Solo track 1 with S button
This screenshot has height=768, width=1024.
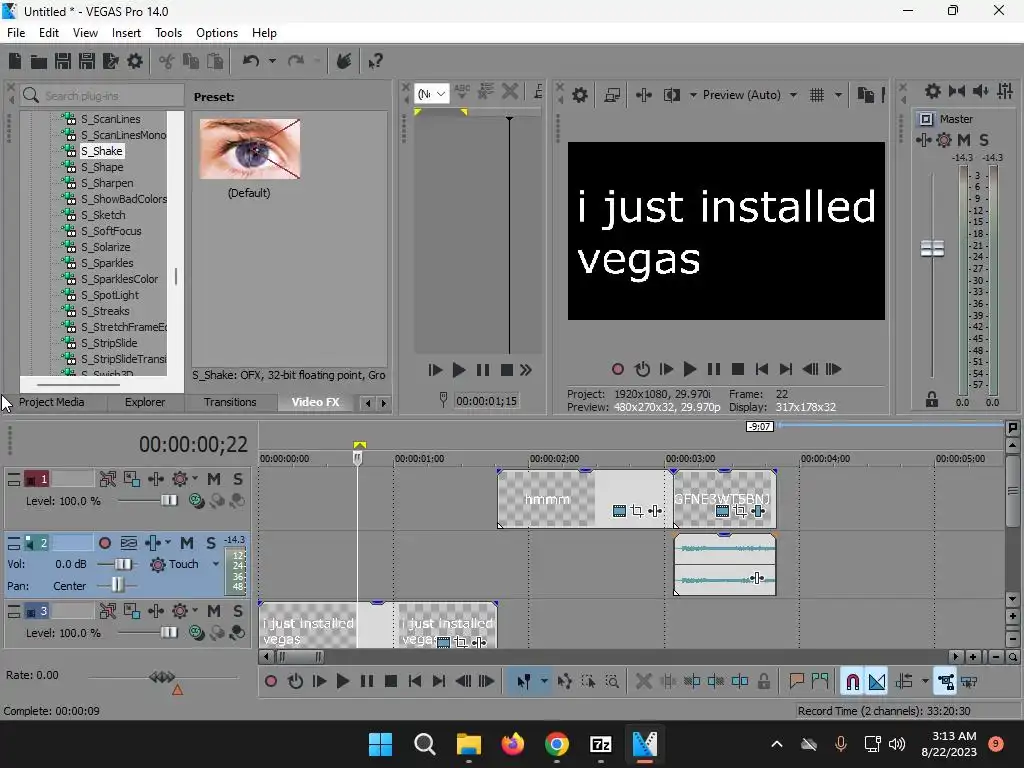pyautogui.click(x=238, y=479)
